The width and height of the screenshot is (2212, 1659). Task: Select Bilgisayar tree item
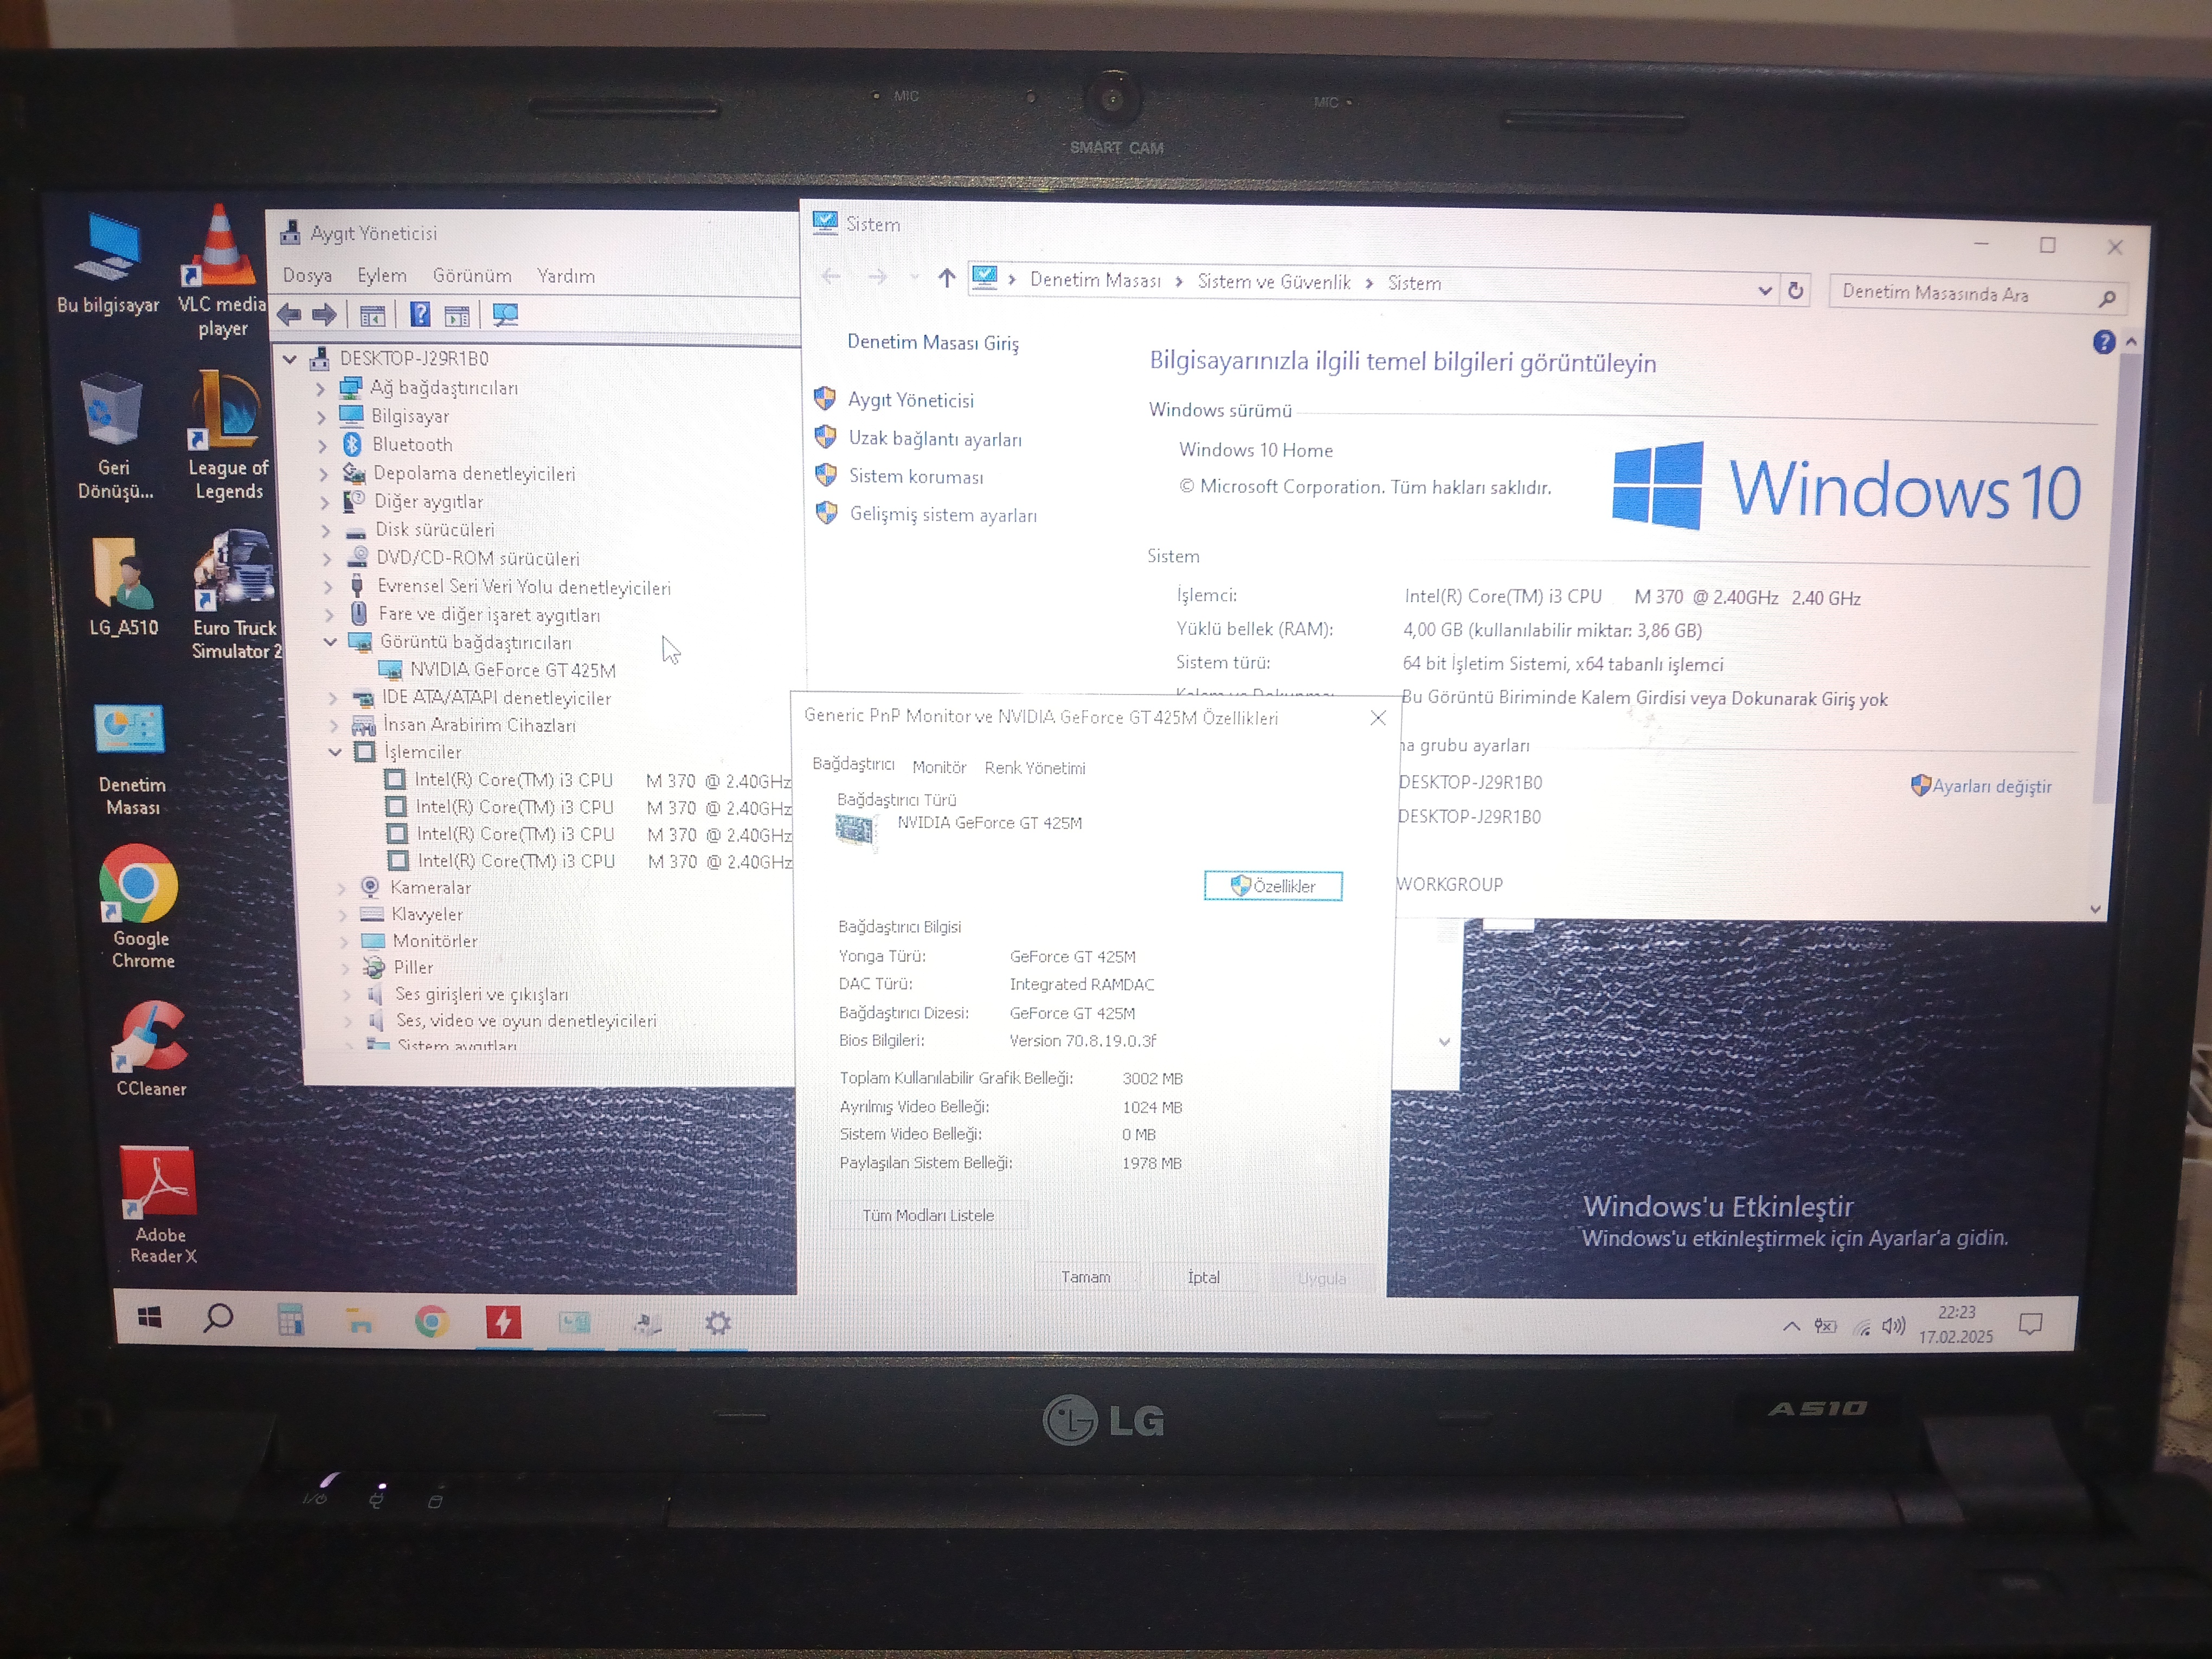[x=410, y=416]
